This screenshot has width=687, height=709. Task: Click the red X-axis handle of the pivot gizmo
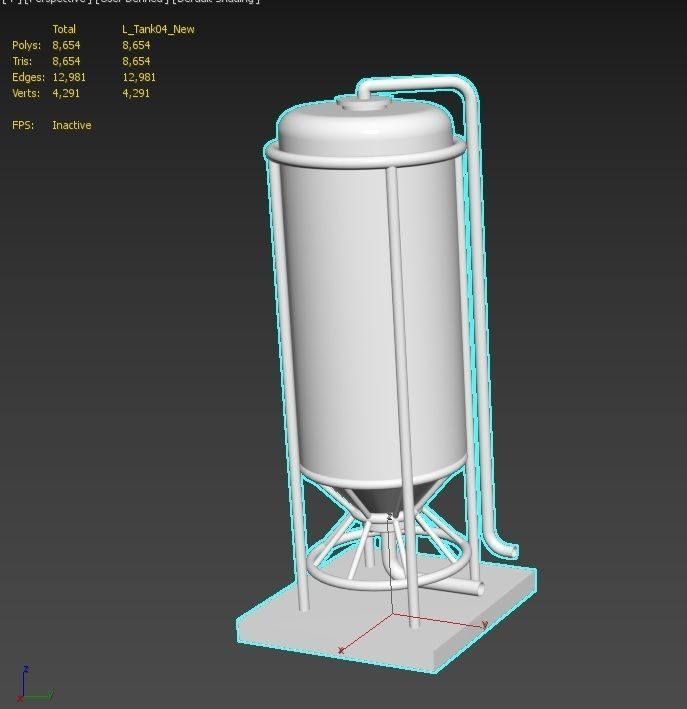[341, 650]
